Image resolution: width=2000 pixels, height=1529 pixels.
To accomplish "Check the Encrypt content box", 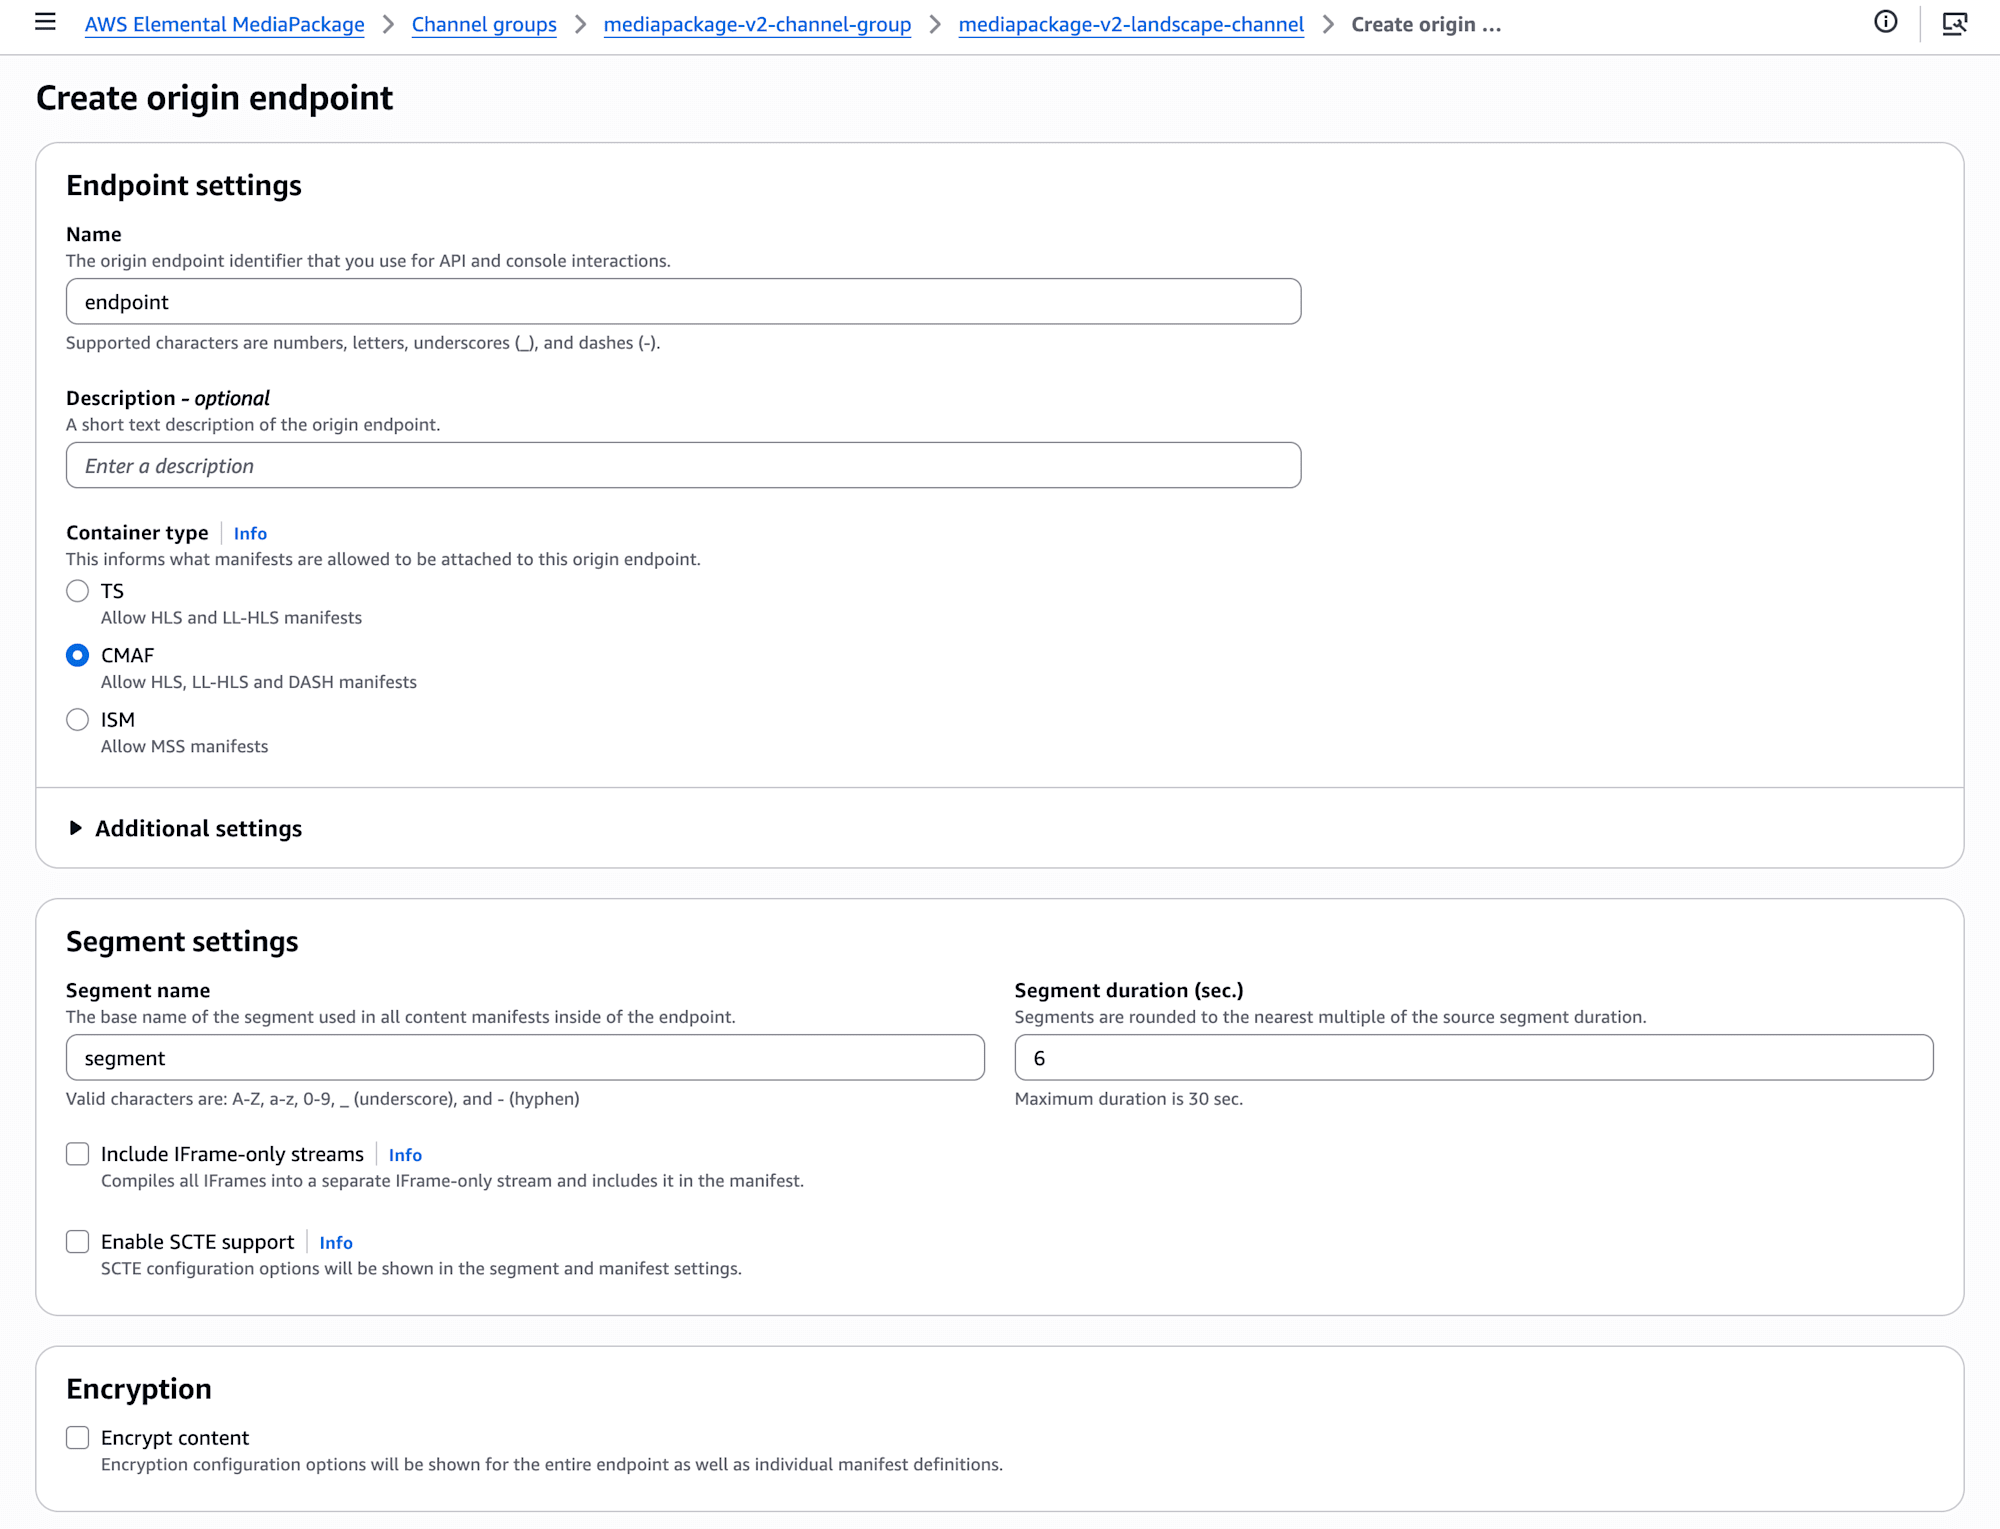I will [x=77, y=1438].
